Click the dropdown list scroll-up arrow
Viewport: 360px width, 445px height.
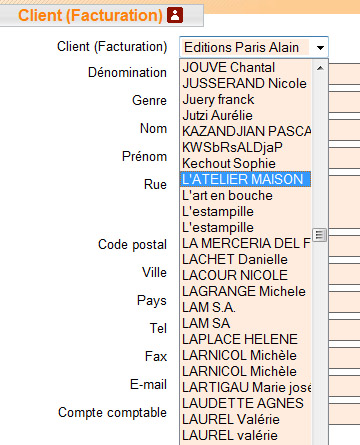(320, 68)
